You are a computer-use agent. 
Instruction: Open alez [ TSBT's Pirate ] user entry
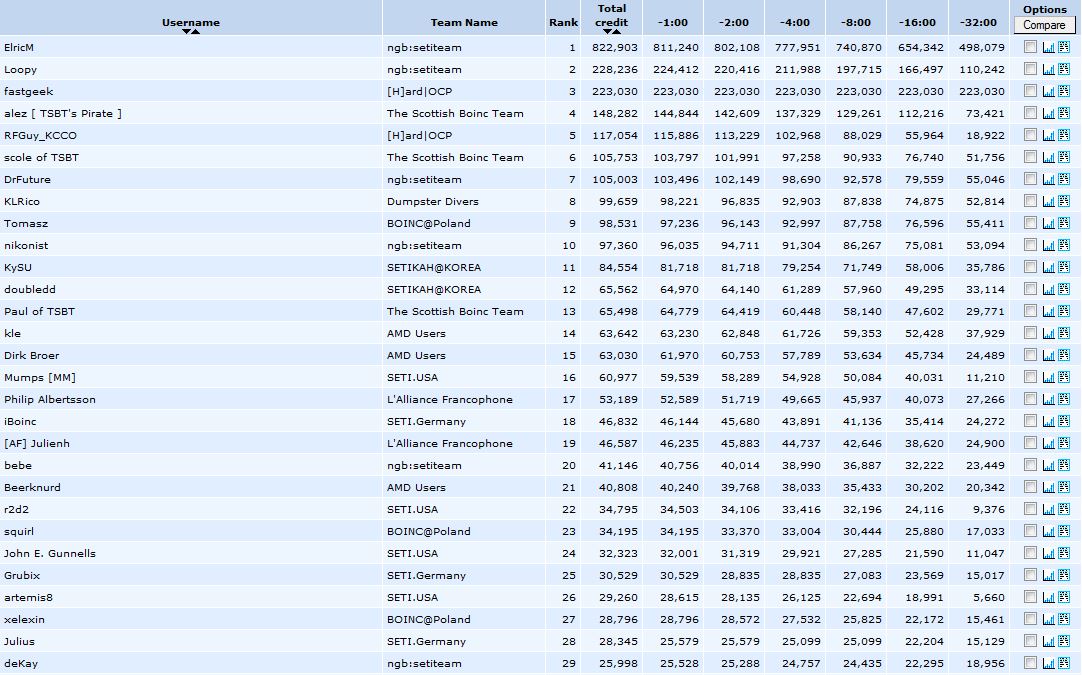63,114
